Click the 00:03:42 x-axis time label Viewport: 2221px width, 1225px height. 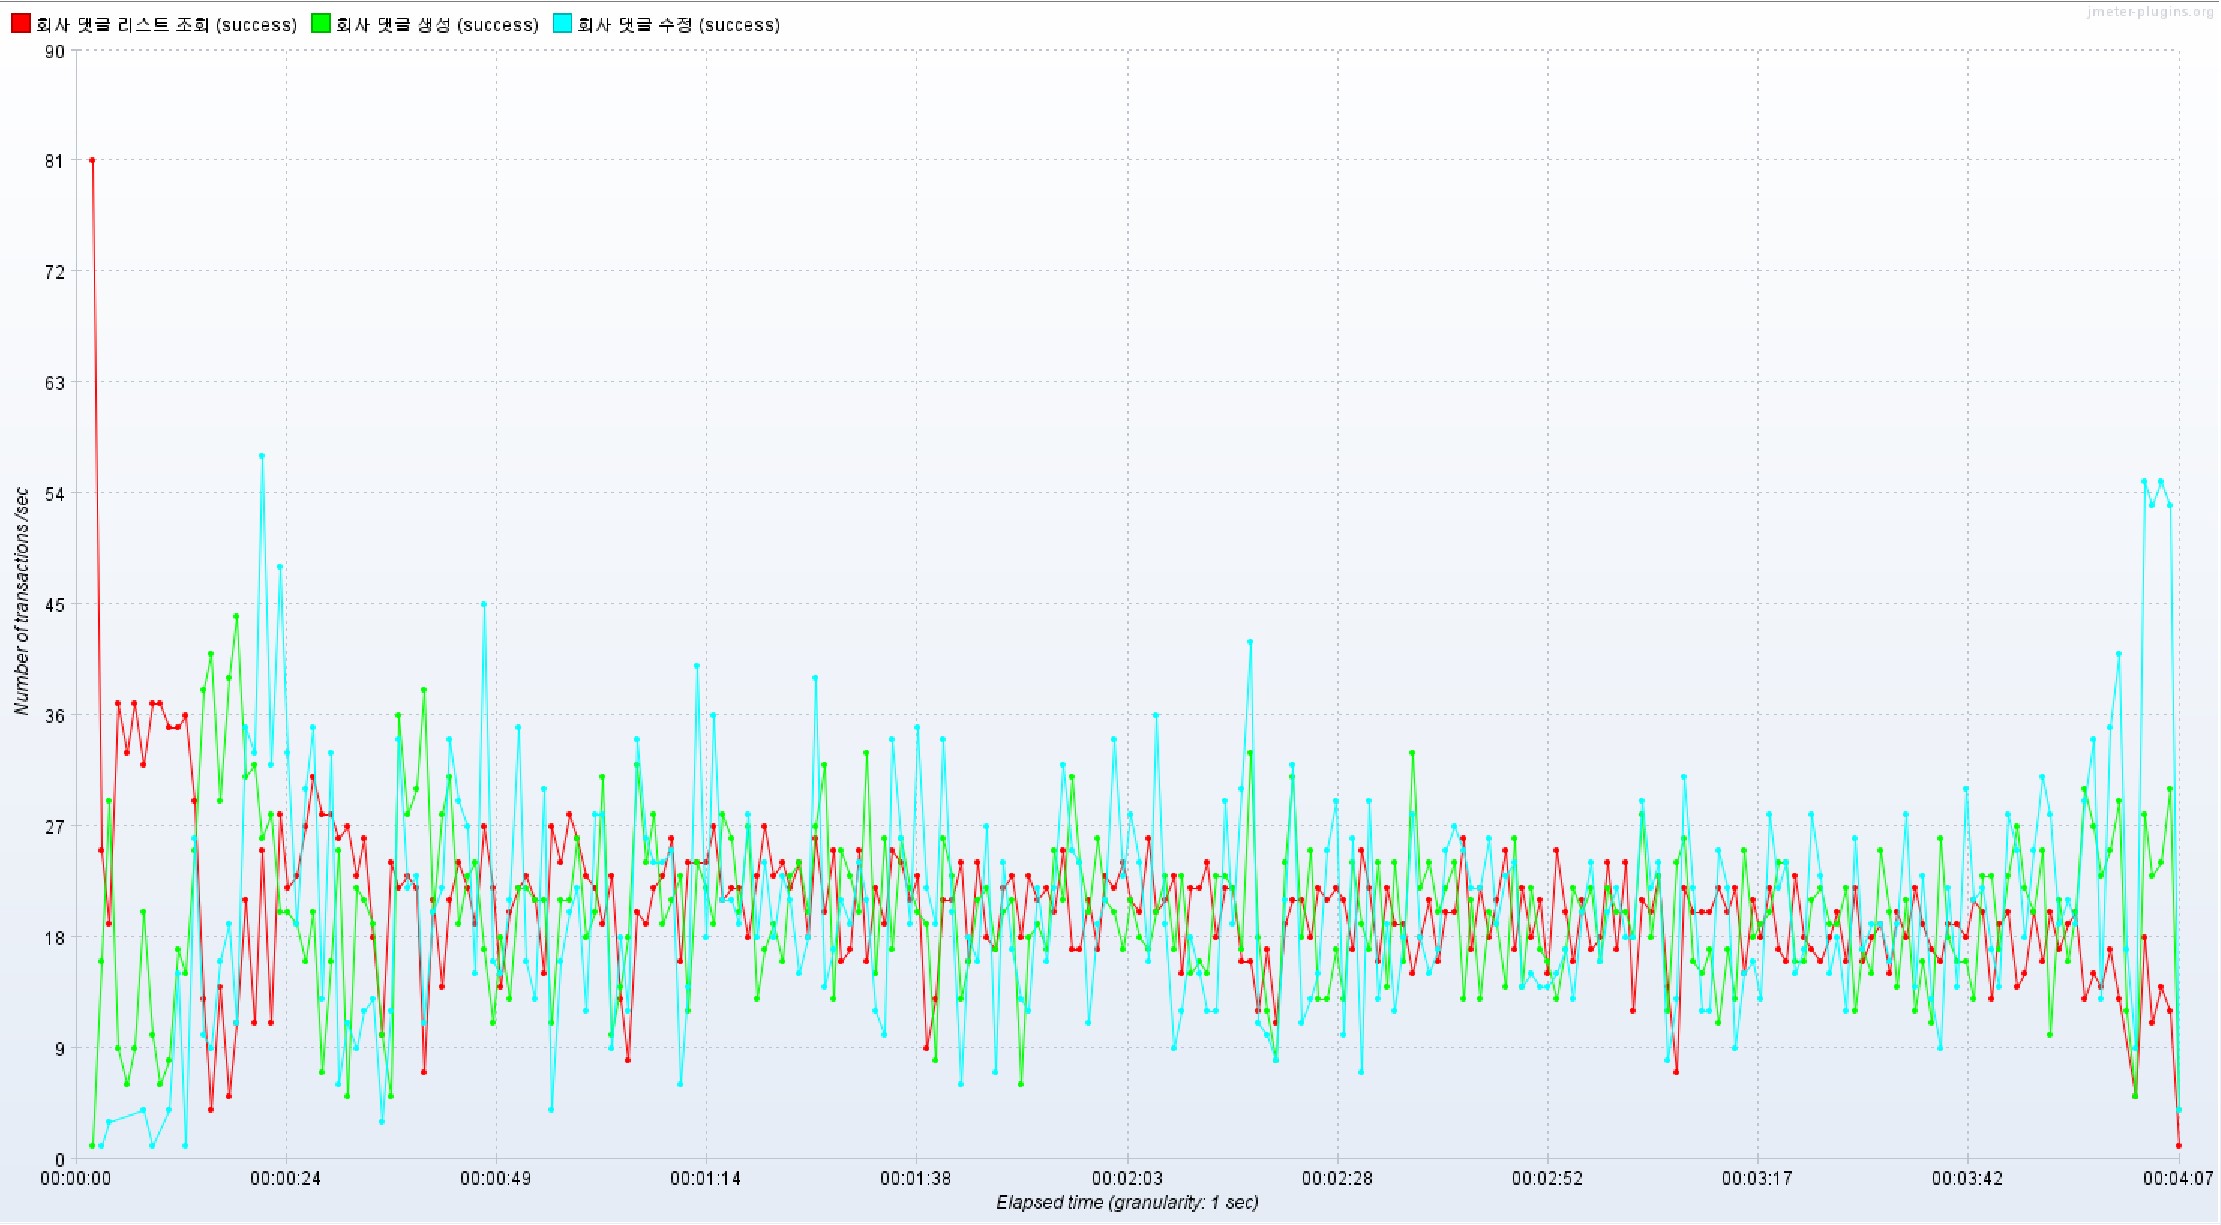pos(1967,1179)
